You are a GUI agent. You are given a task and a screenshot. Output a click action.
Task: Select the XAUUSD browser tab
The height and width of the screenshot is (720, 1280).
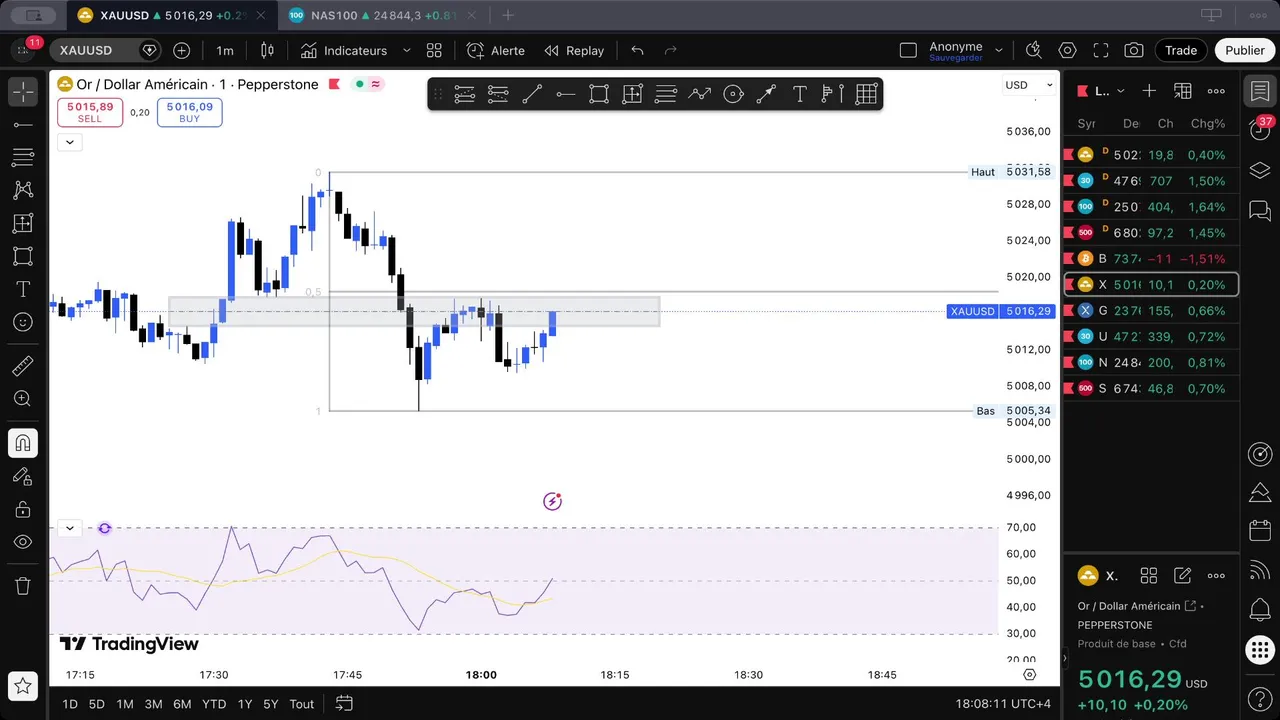tap(172, 15)
